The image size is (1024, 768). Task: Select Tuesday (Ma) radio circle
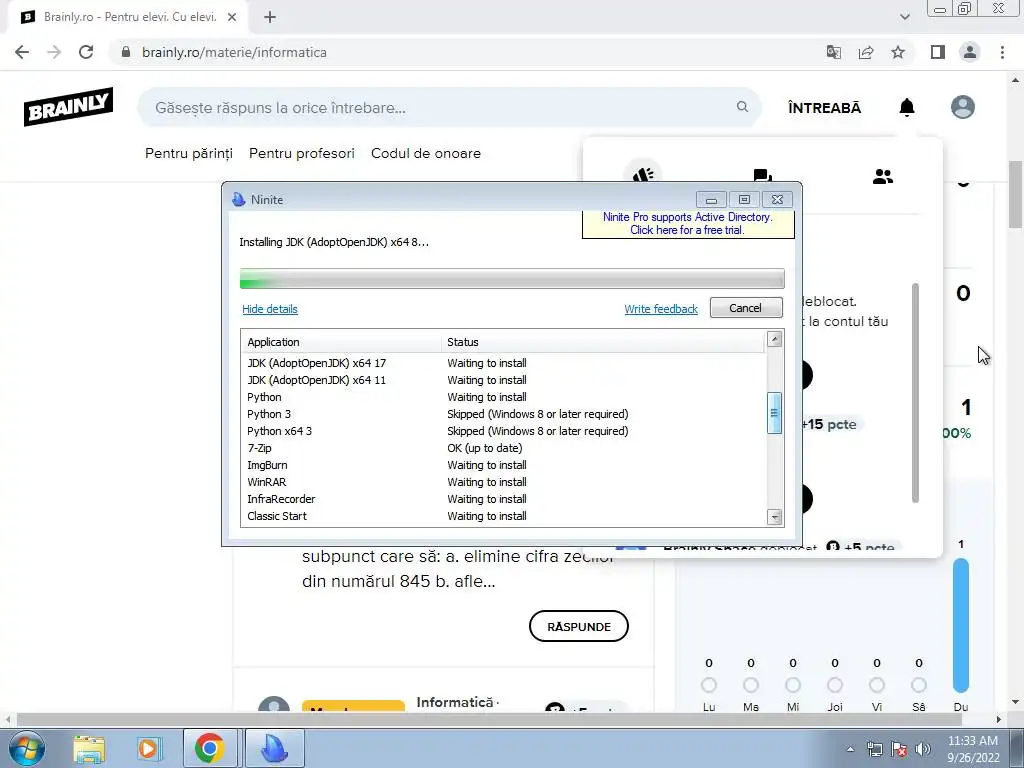750,684
